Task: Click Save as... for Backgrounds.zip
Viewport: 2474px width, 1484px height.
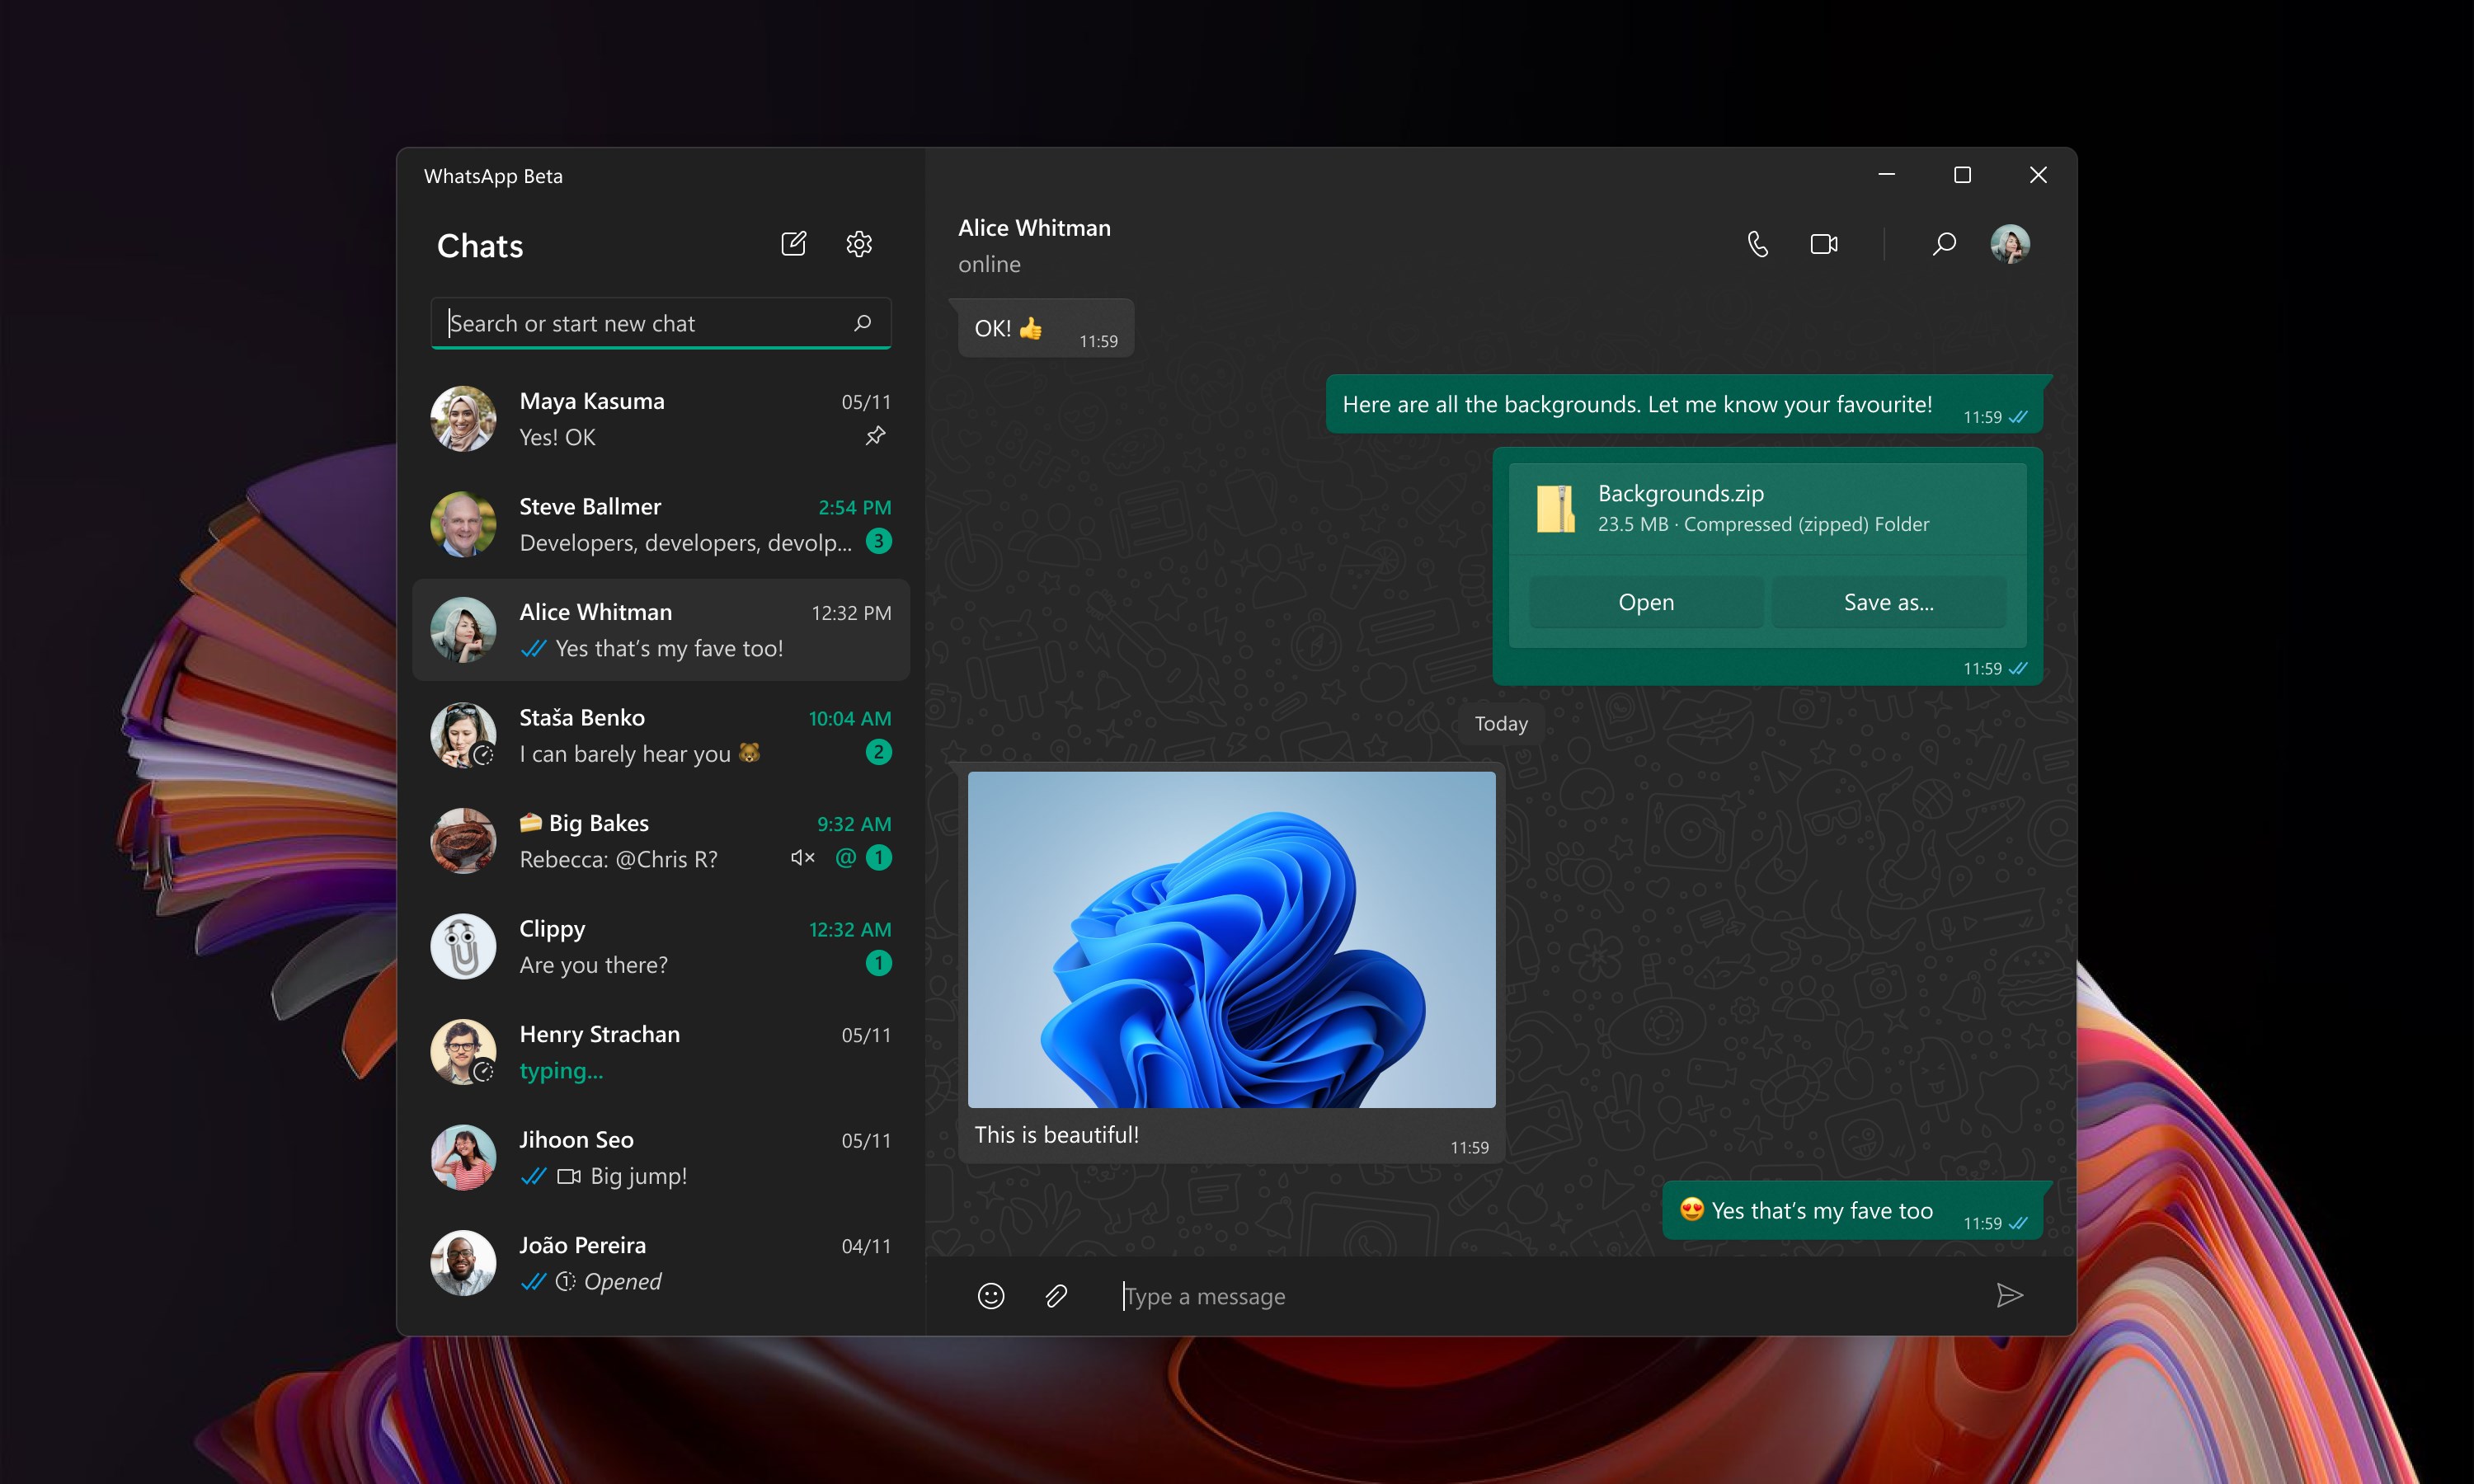Action: coord(1888,602)
